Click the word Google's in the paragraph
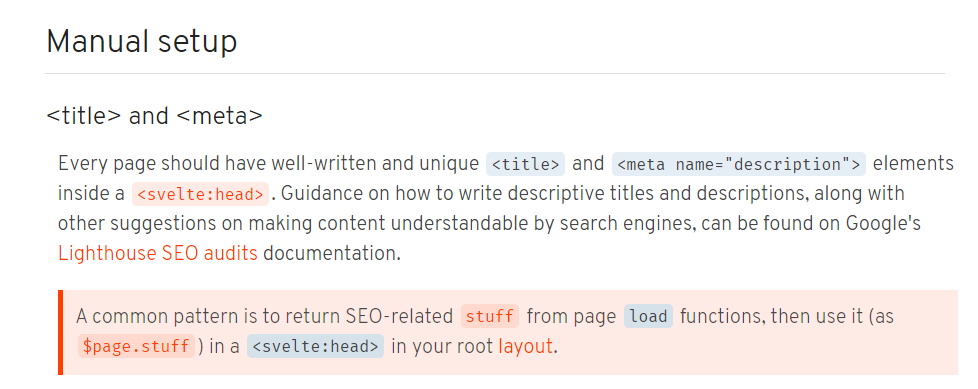The height and width of the screenshot is (389, 978). (x=883, y=224)
